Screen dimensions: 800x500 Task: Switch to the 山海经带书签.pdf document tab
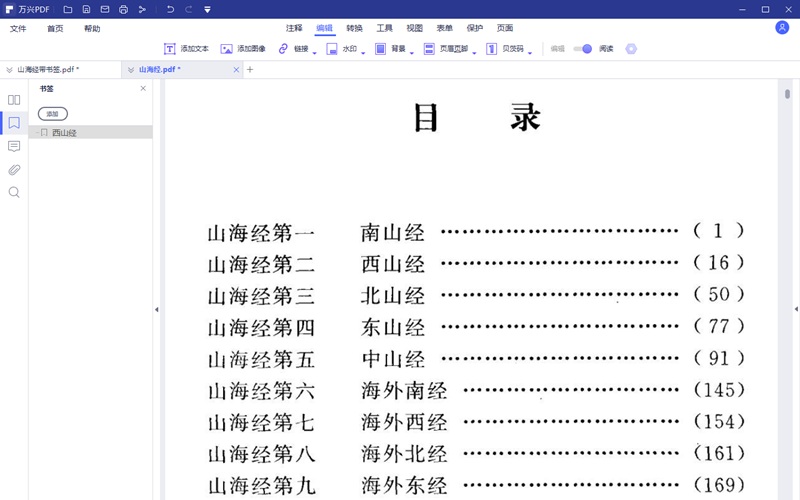click(x=48, y=70)
